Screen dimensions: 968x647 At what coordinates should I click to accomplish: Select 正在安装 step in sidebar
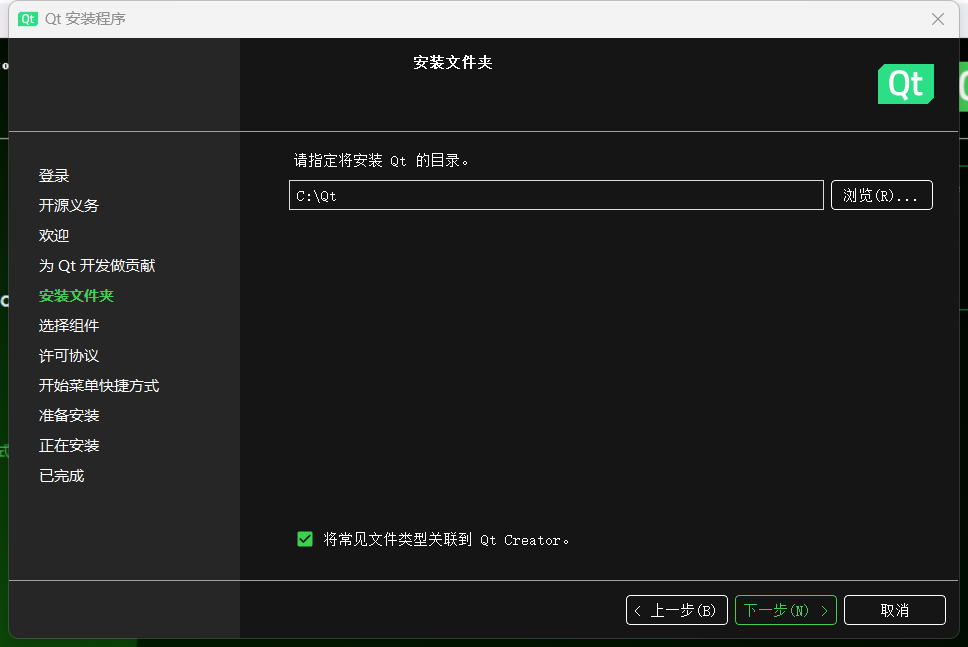[69, 446]
